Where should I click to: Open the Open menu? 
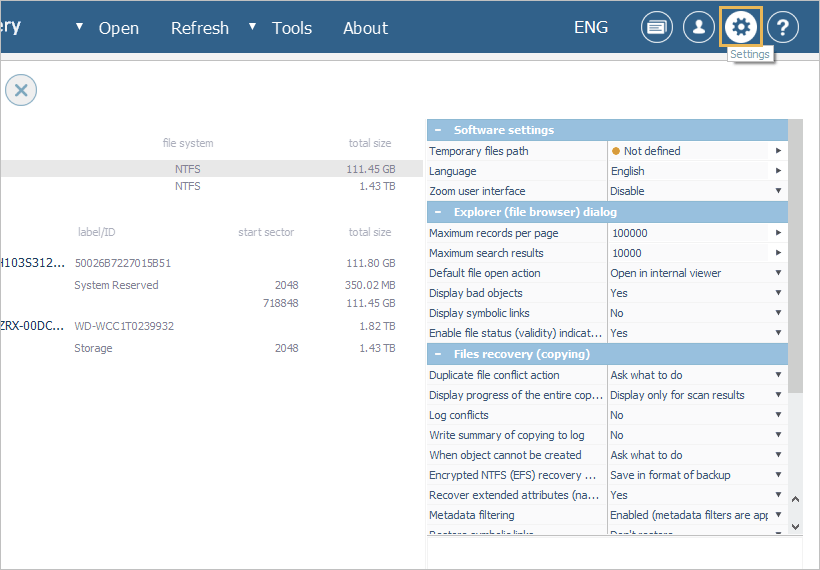[x=119, y=28]
